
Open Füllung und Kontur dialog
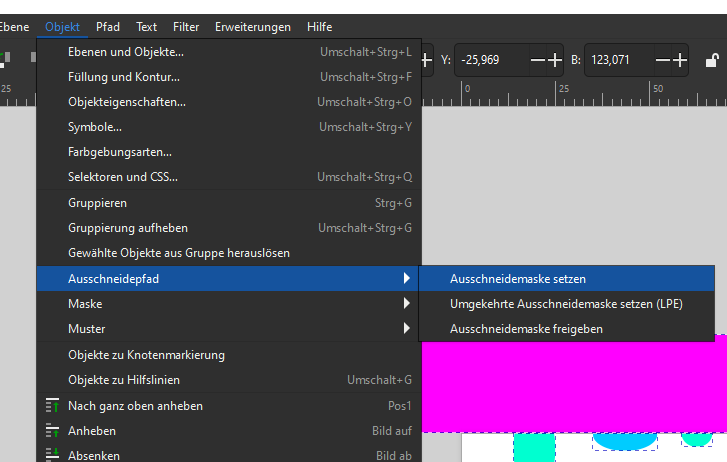click(x=126, y=77)
